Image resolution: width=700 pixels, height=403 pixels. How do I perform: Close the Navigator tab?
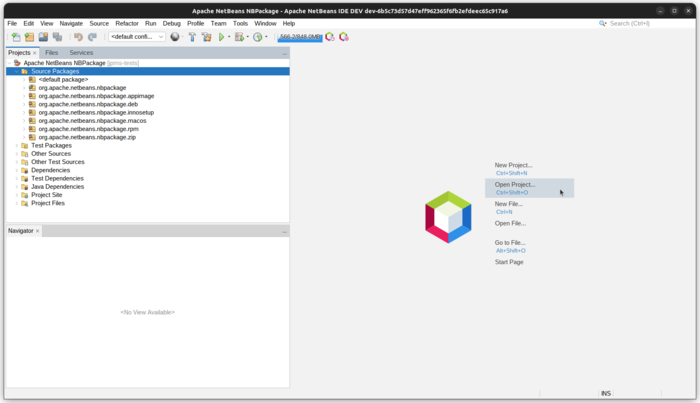coord(38,231)
